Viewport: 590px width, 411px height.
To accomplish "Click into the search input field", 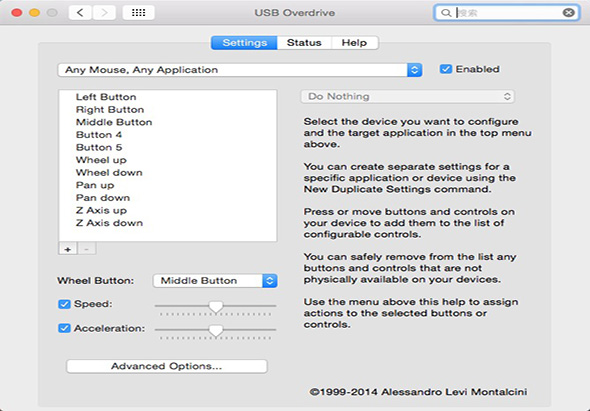I will pos(508,13).
